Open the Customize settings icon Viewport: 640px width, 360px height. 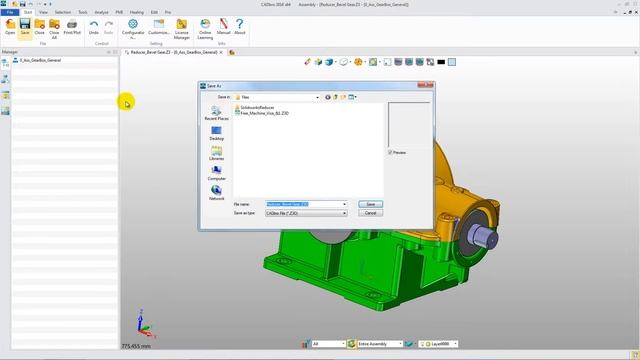[159, 27]
